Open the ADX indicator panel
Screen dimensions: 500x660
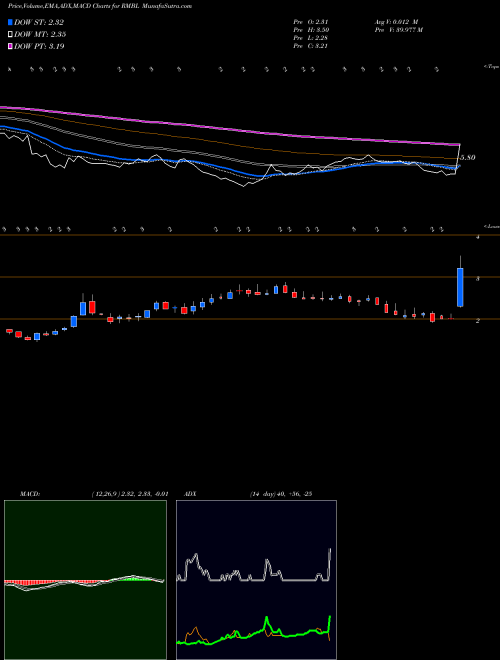(x=256, y=580)
